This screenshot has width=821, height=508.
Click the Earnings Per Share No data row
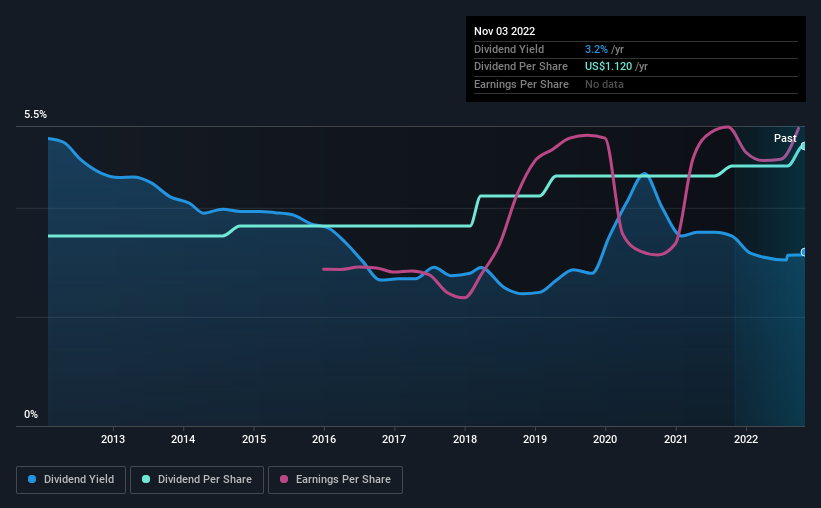point(636,84)
